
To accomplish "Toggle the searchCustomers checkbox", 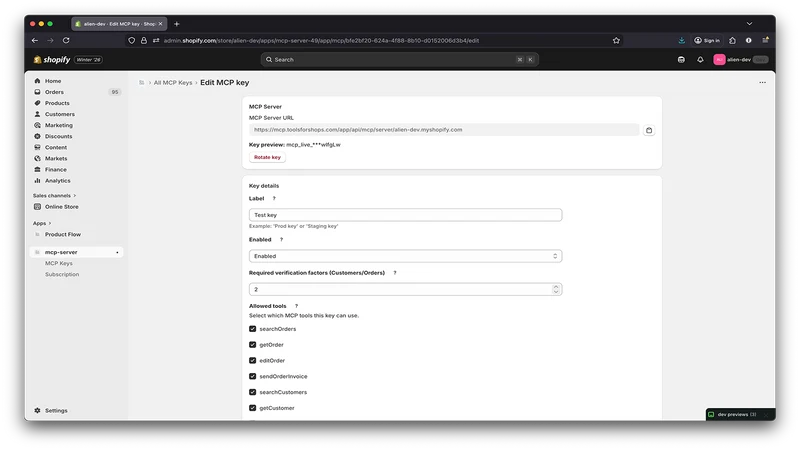I will tap(253, 392).
